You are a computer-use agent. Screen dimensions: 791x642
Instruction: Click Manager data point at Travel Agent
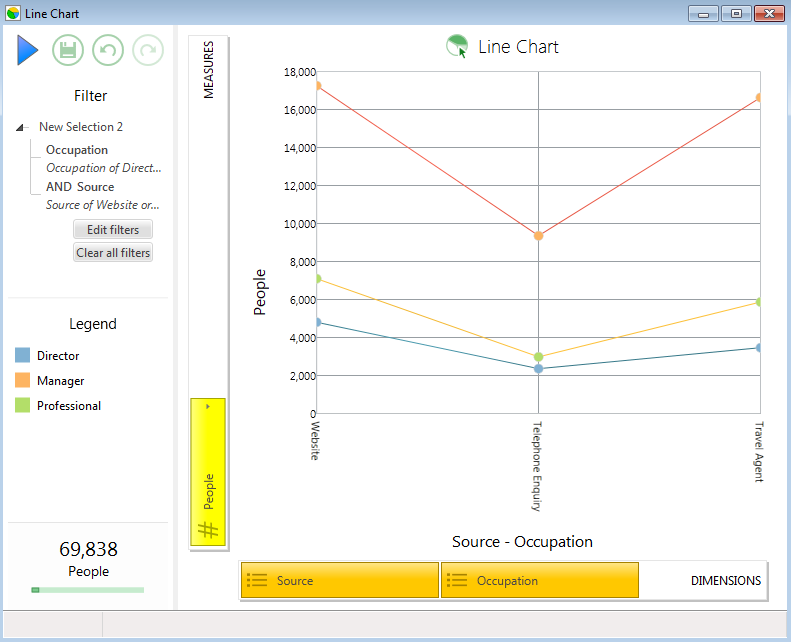(x=758, y=97)
